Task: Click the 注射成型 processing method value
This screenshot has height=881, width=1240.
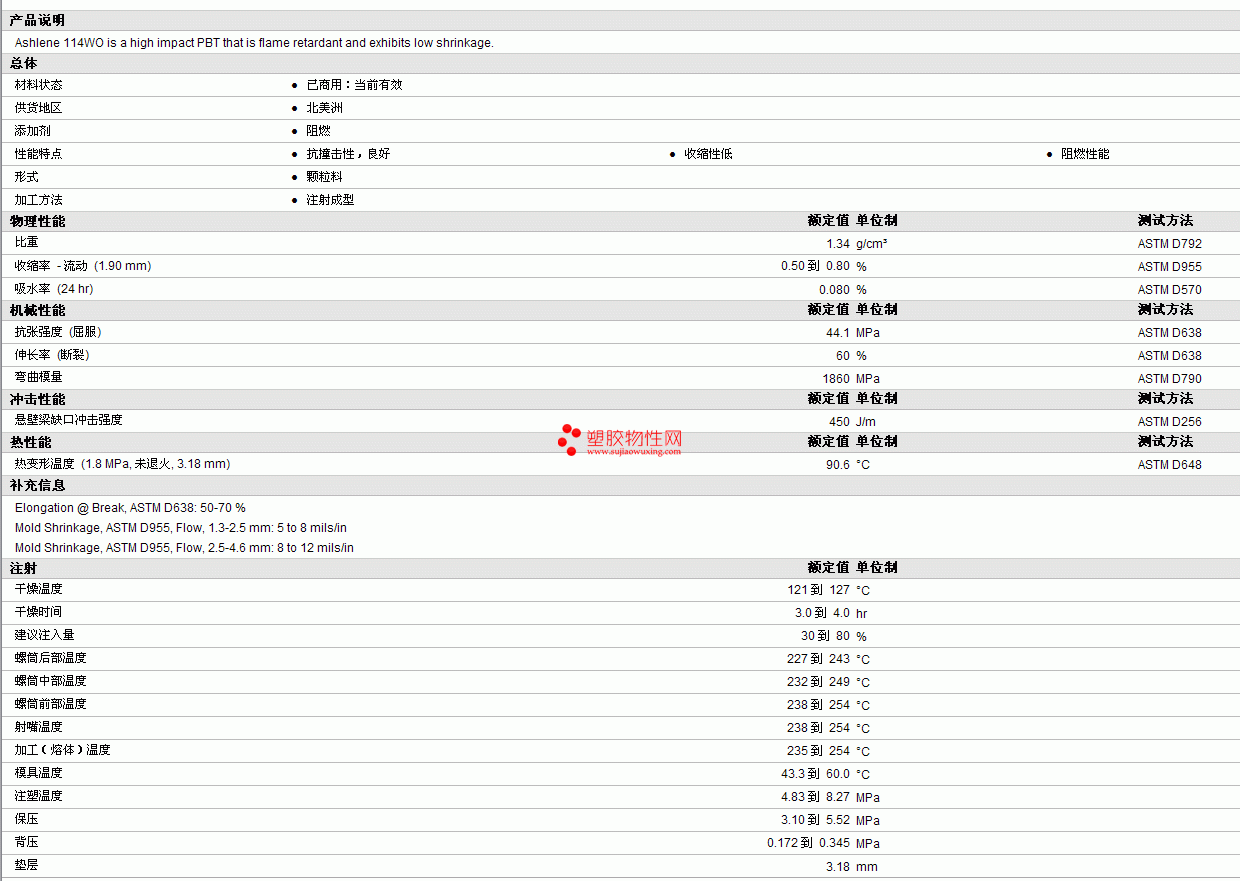Action: click(330, 200)
